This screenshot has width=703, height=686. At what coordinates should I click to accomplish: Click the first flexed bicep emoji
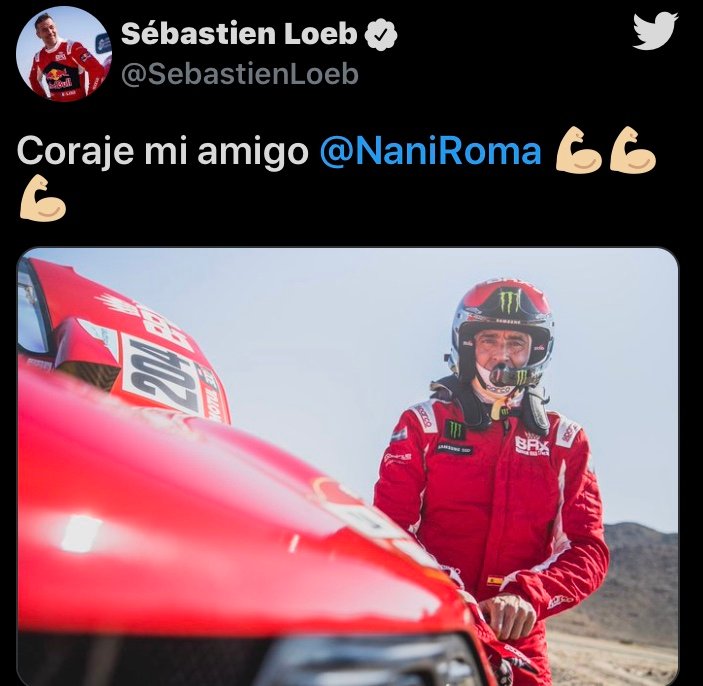click(x=578, y=150)
